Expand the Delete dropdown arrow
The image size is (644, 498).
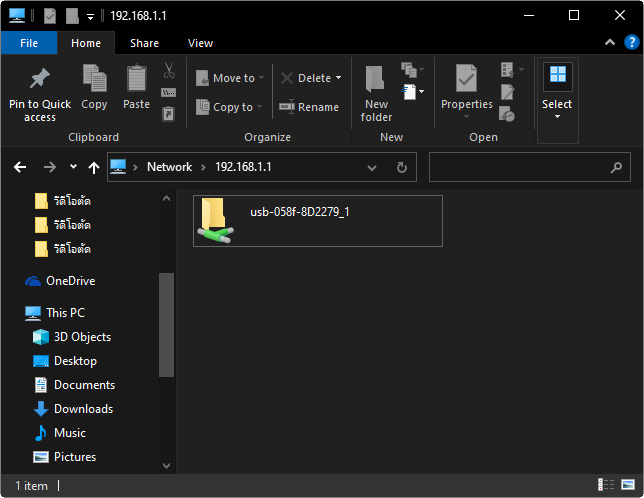click(338, 78)
